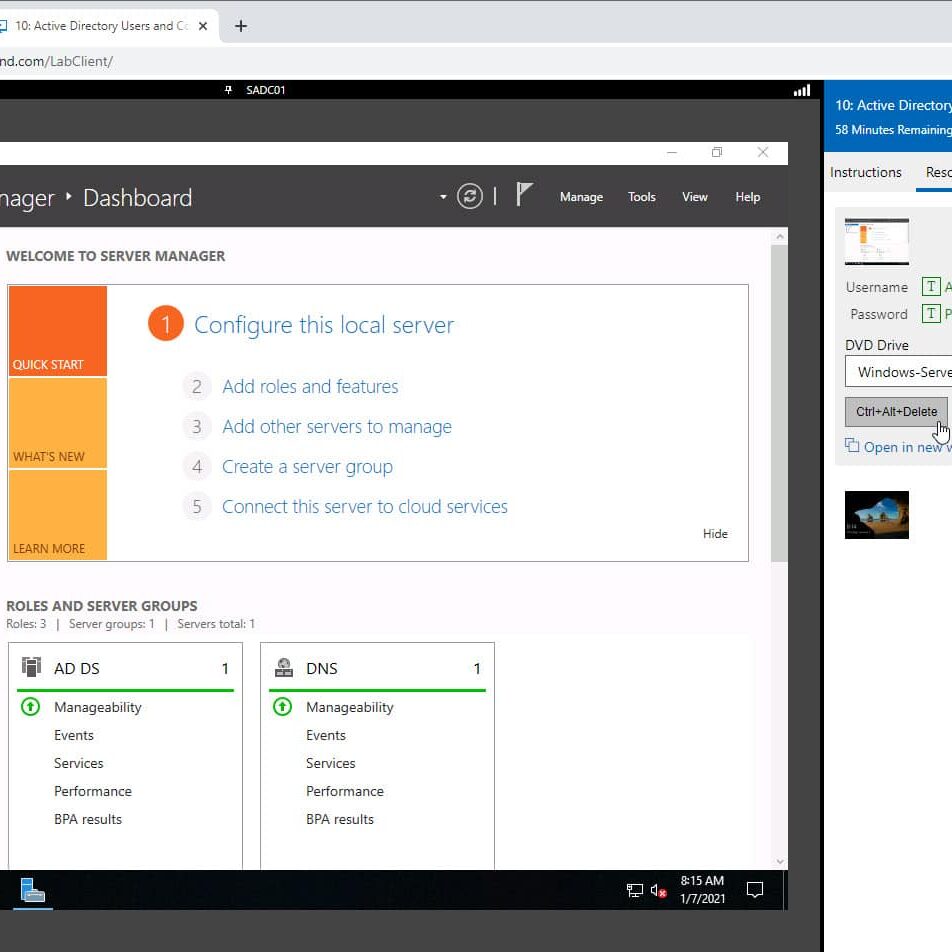
Task: Click Add roles and features link
Action: (310, 387)
